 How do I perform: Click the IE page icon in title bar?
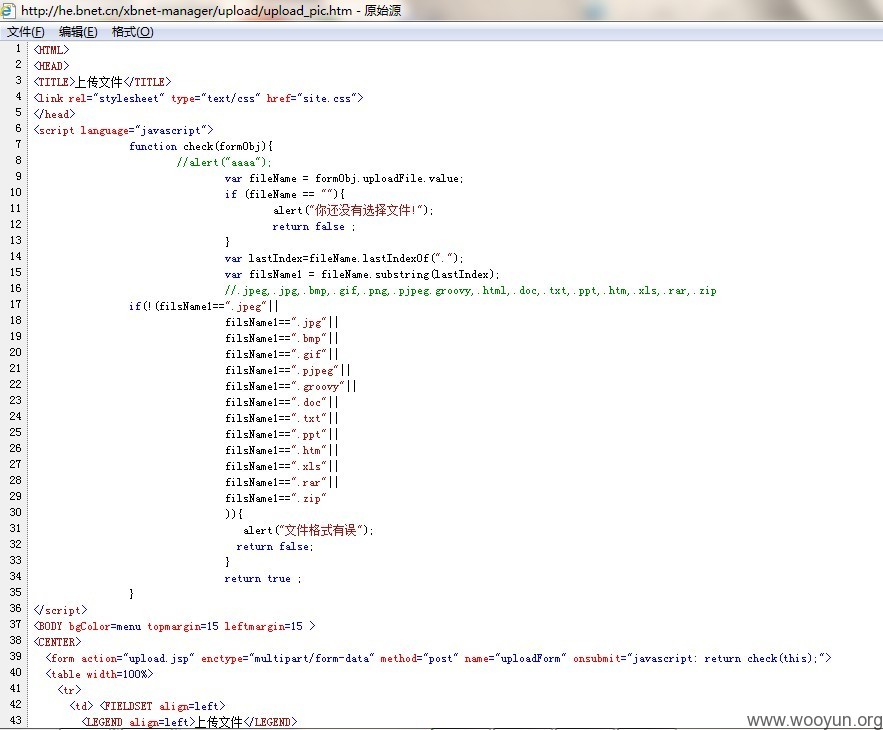(x=8, y=10)
